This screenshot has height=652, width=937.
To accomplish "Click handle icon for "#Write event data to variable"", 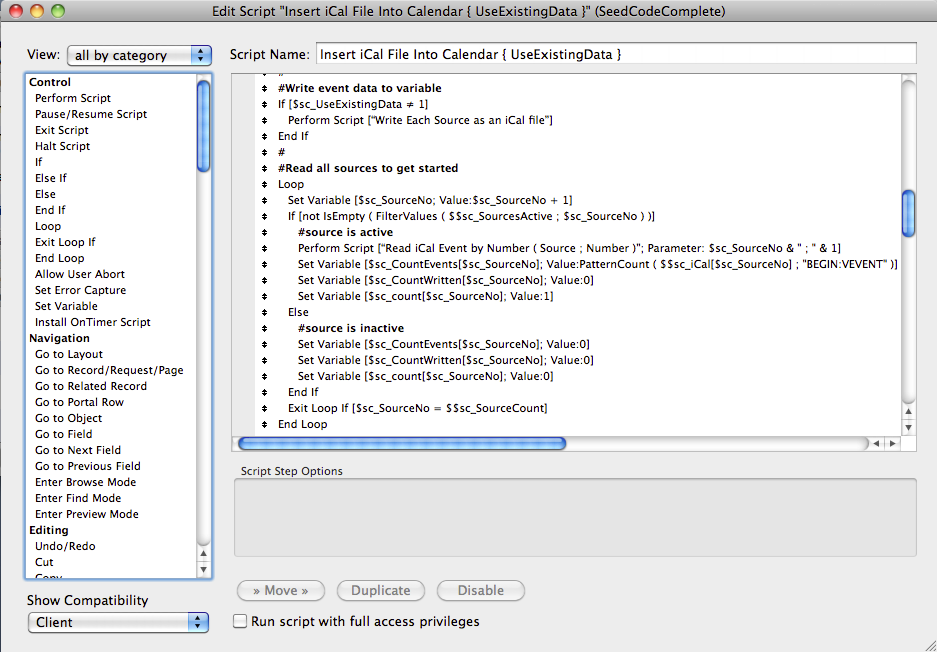I will [265, 88].
